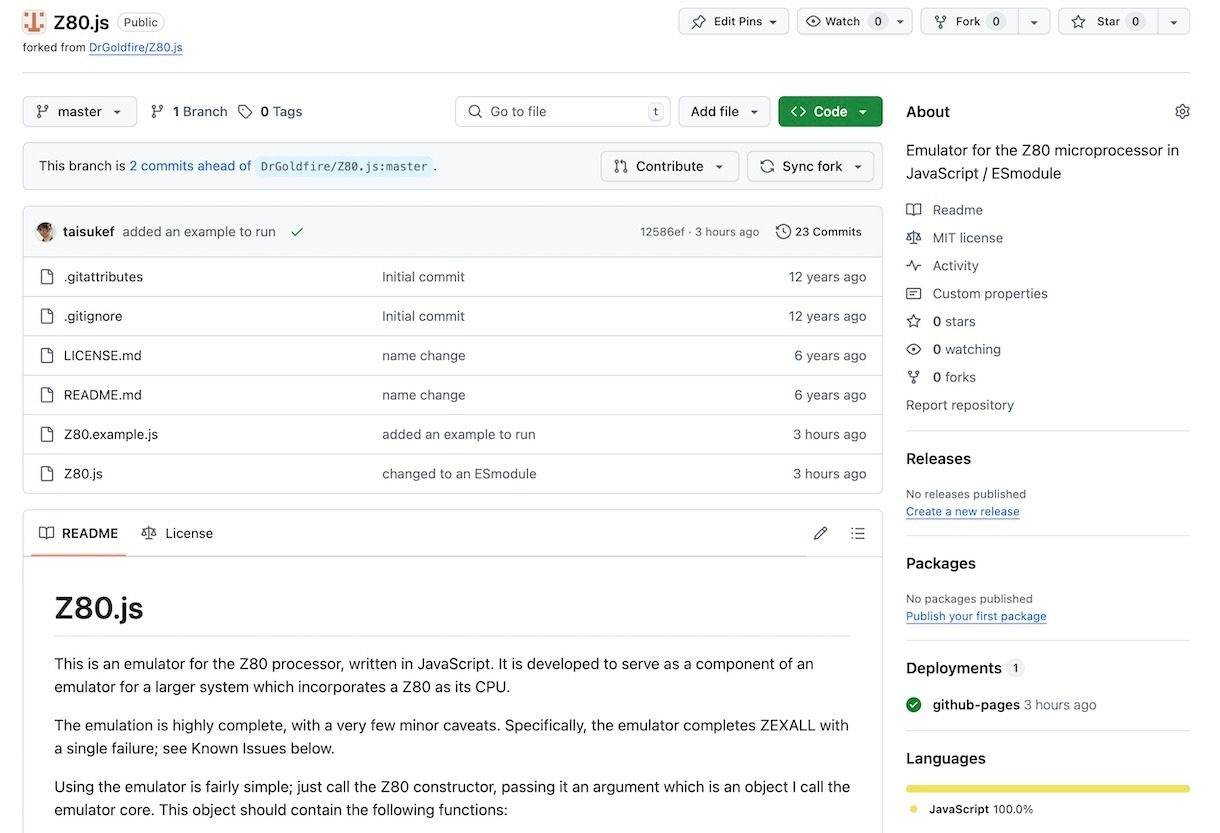Open the Sync fork dropdown
This screenshot has height=833, width=1220.
811,167
